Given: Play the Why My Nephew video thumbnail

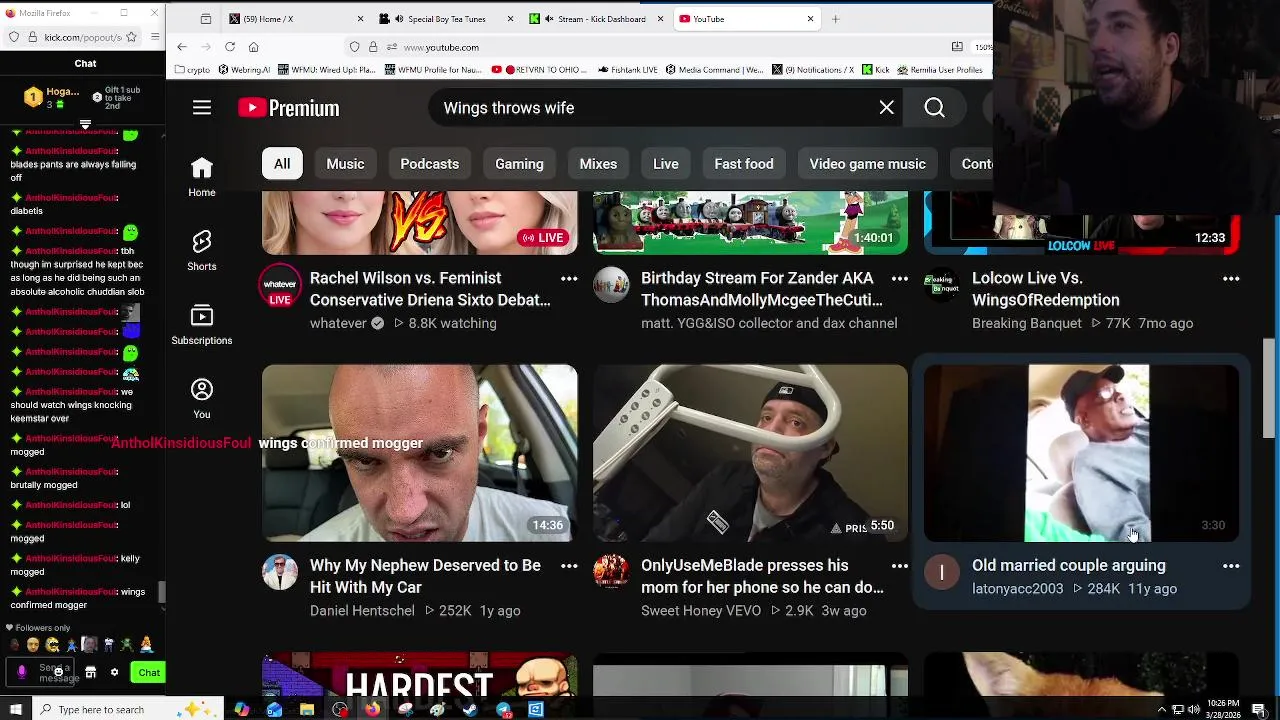Looking at the screenshot, I should click(x=419, y=453).
